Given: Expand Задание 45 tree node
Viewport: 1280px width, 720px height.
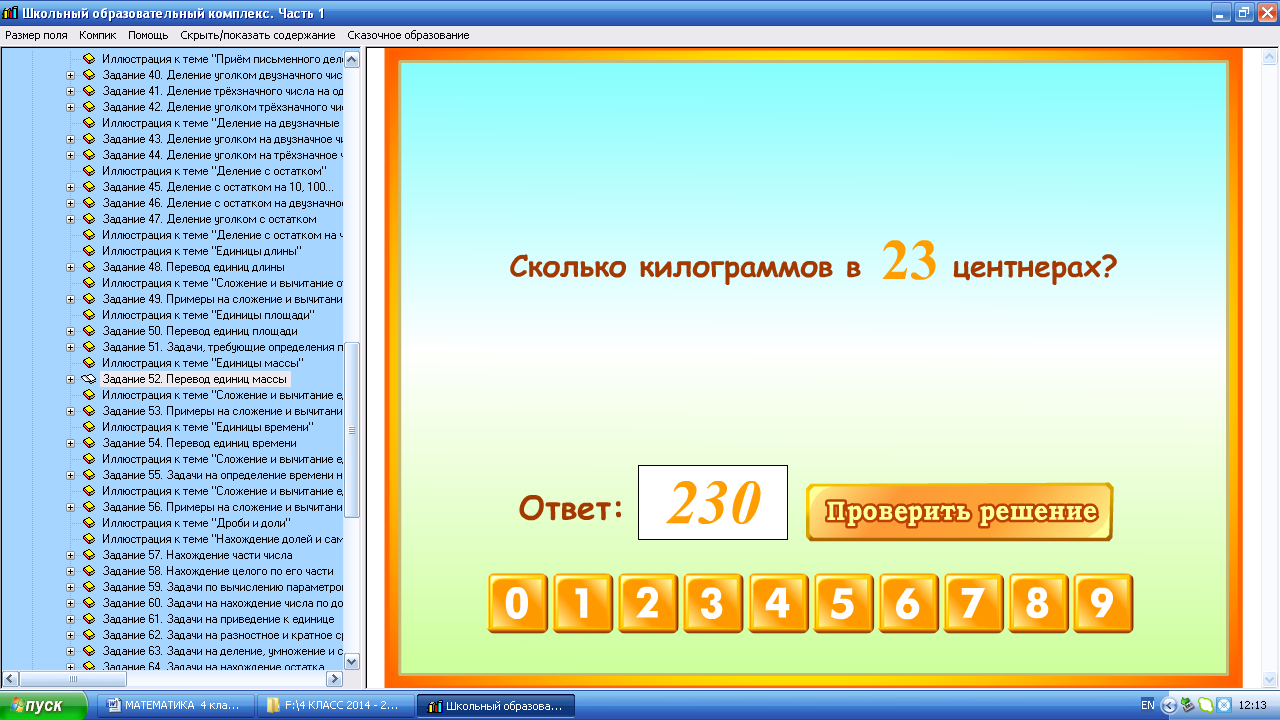Looking at the screenshot, I should [x=71, y=187].
